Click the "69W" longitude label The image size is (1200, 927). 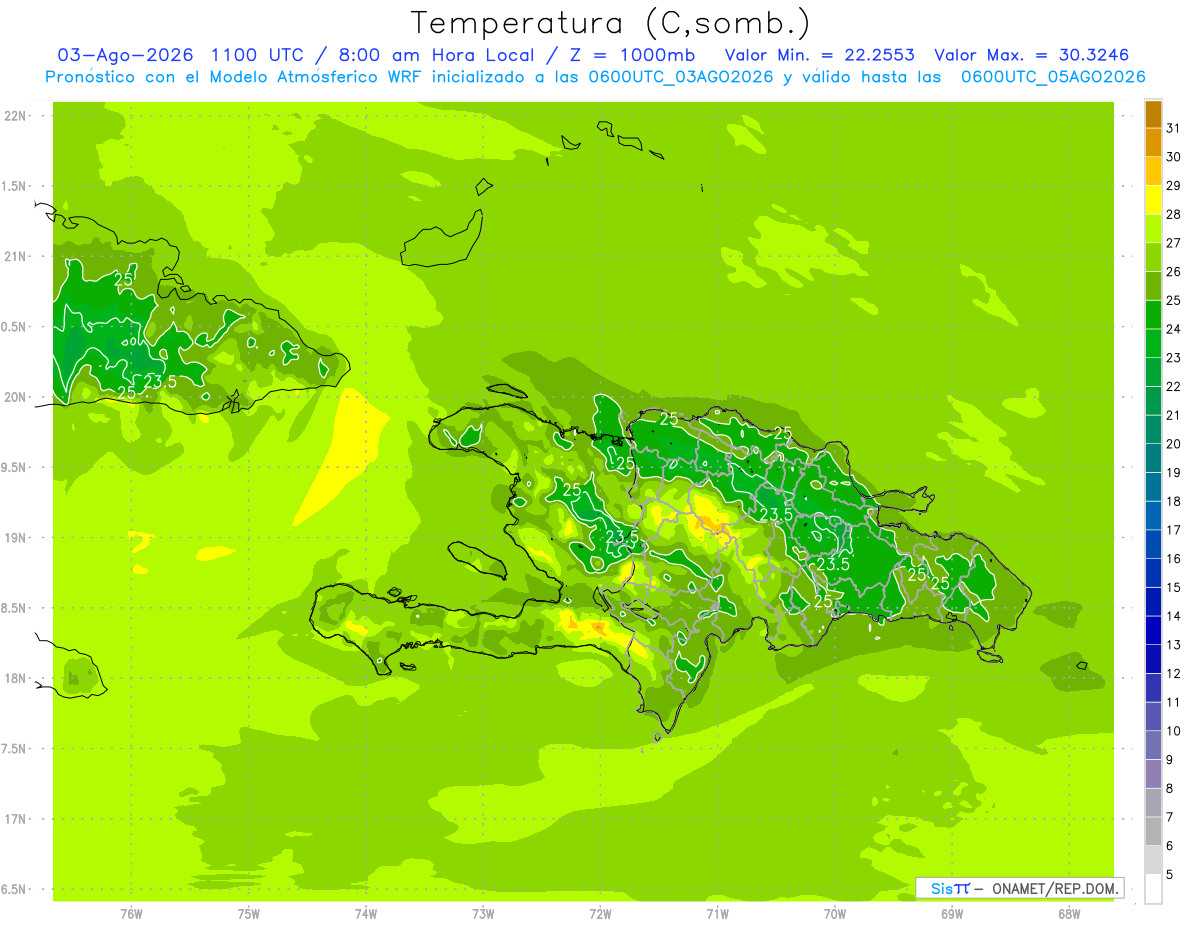click(951, 913)
